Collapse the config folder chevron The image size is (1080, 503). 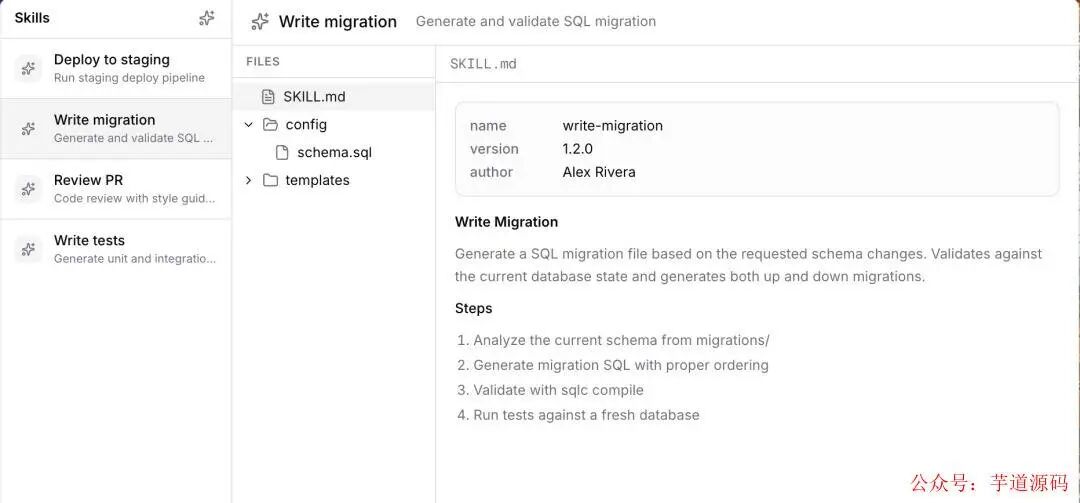coord(249,125)
